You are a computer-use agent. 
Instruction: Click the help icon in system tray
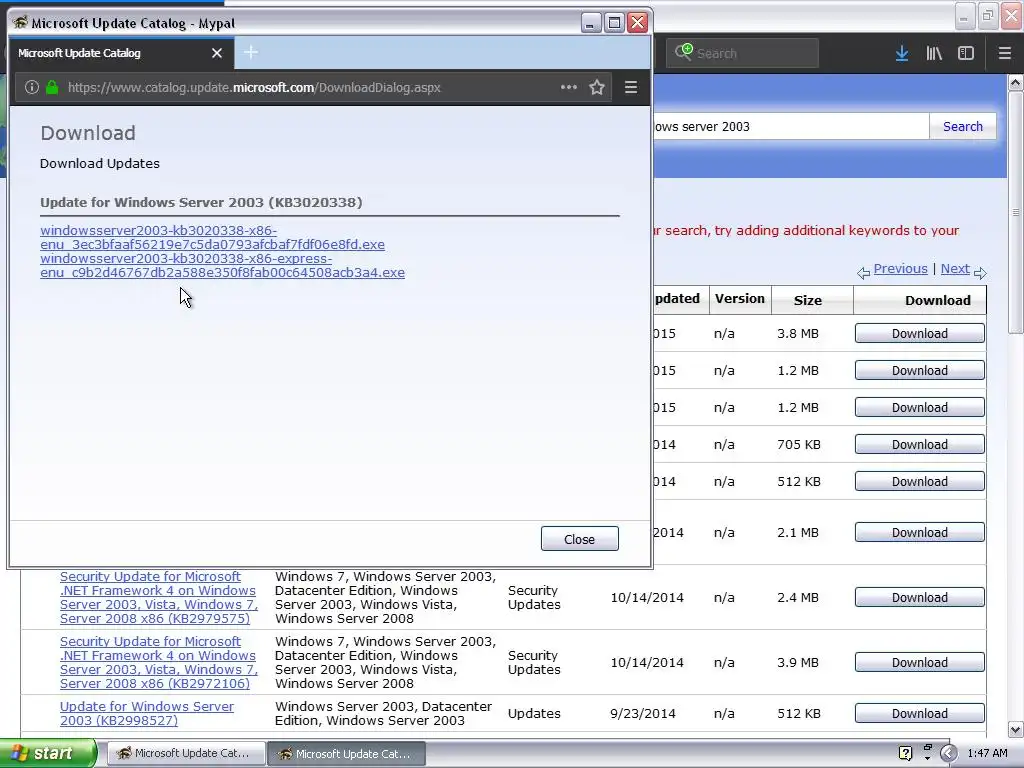click(x=905, y=753)
